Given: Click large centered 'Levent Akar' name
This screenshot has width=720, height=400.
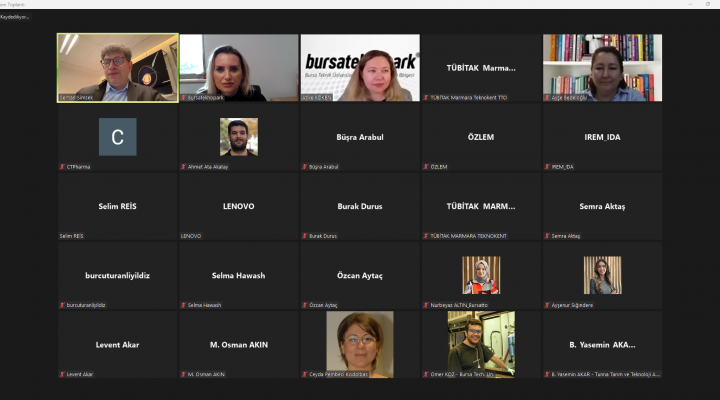Looking at the screenshot, I should (118, 344).
